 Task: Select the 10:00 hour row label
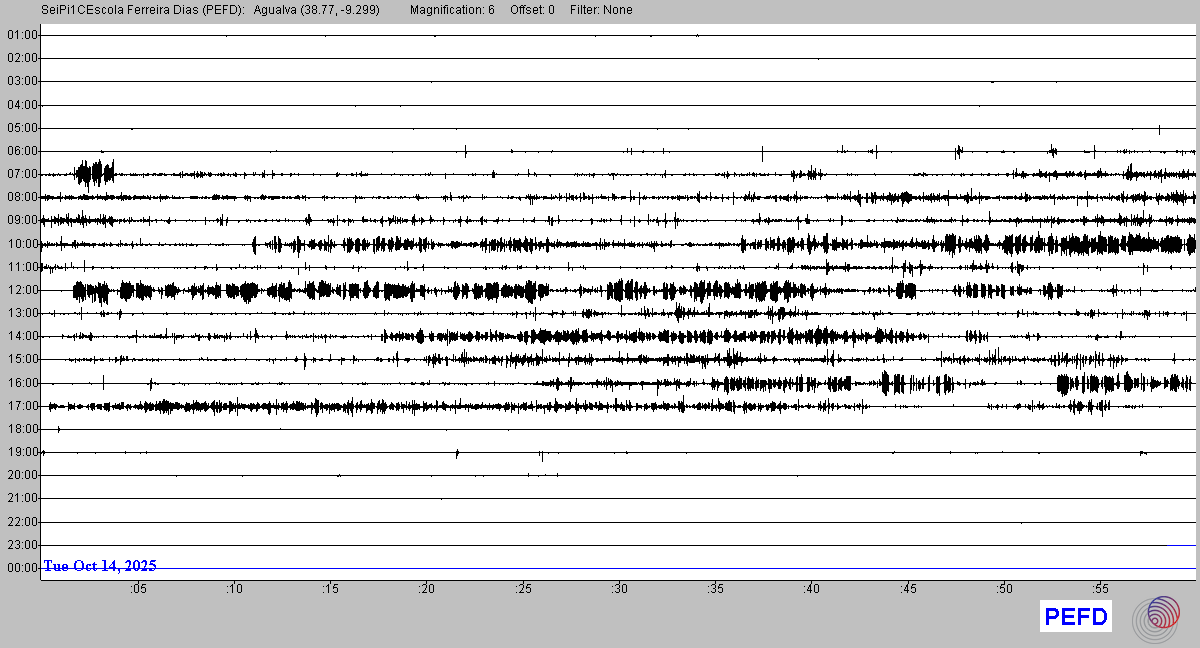pos(22,244)
